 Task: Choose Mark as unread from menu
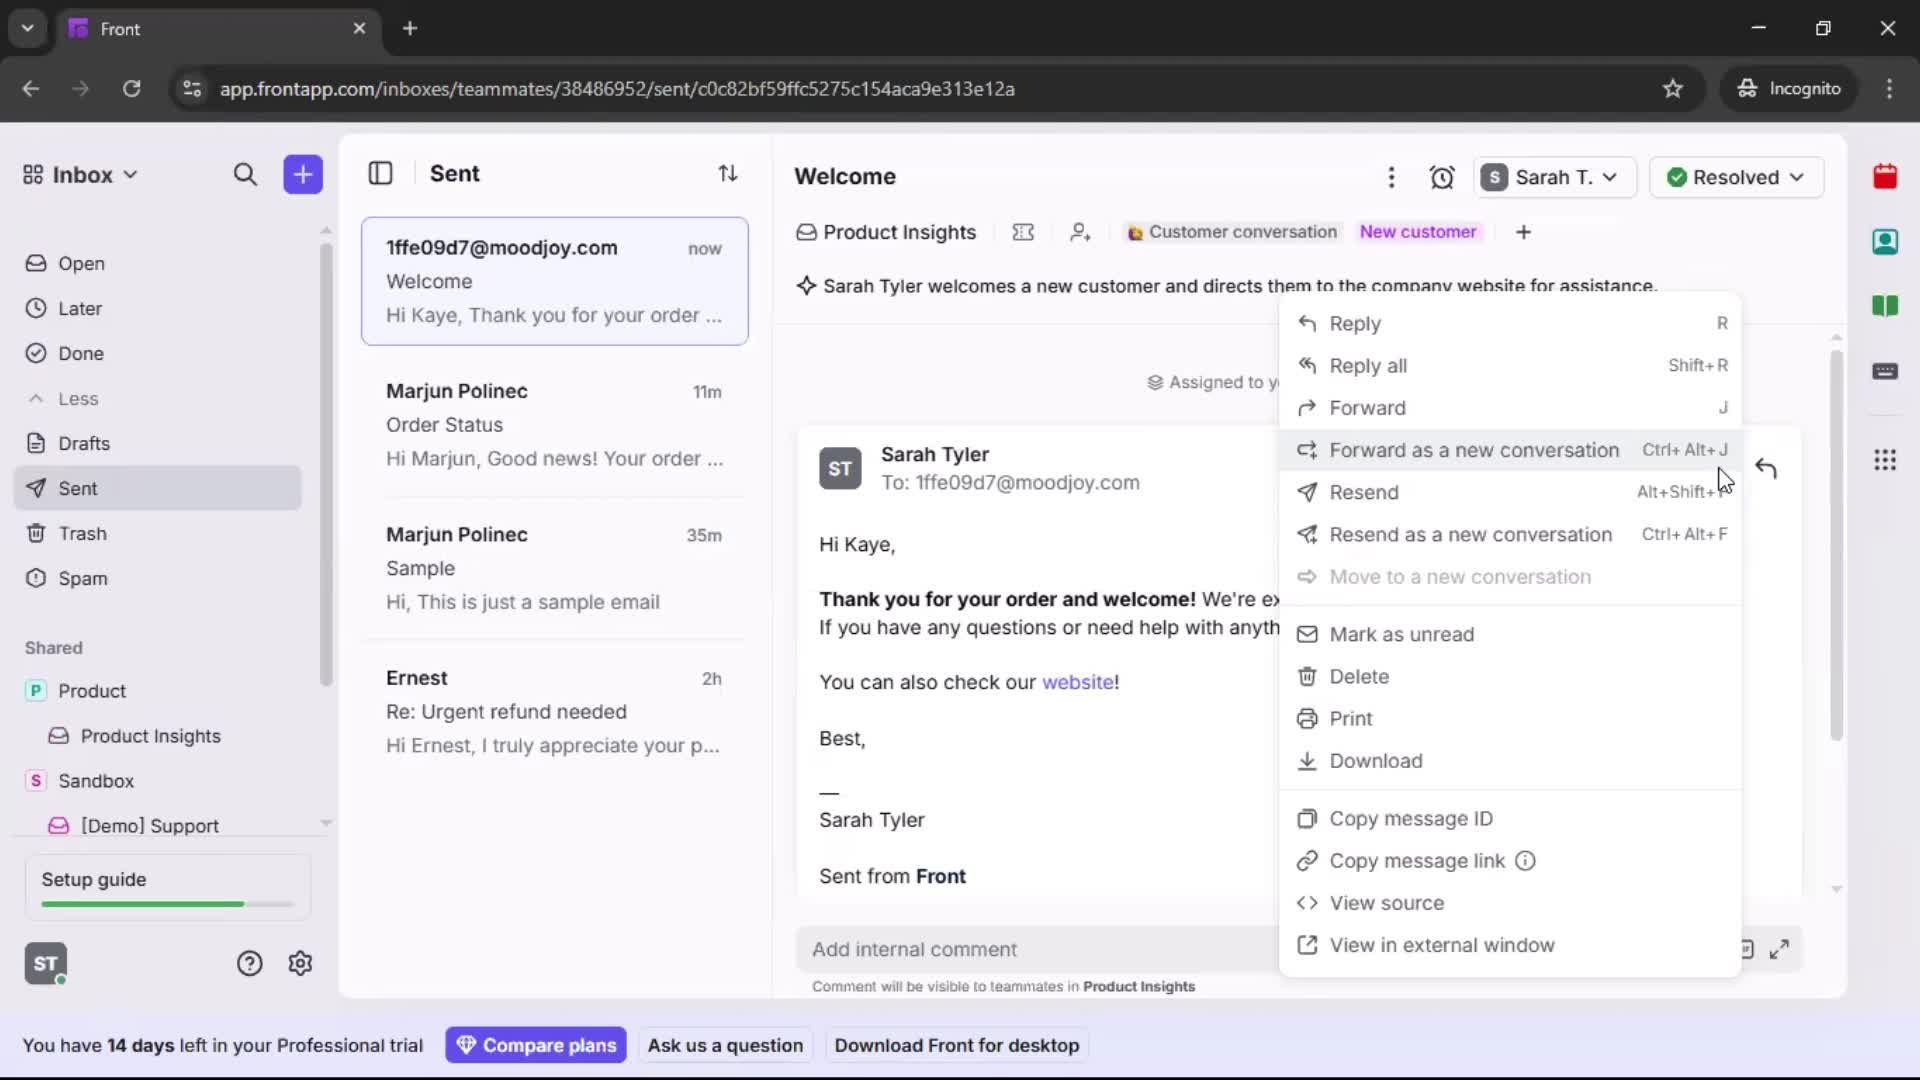1401,634
